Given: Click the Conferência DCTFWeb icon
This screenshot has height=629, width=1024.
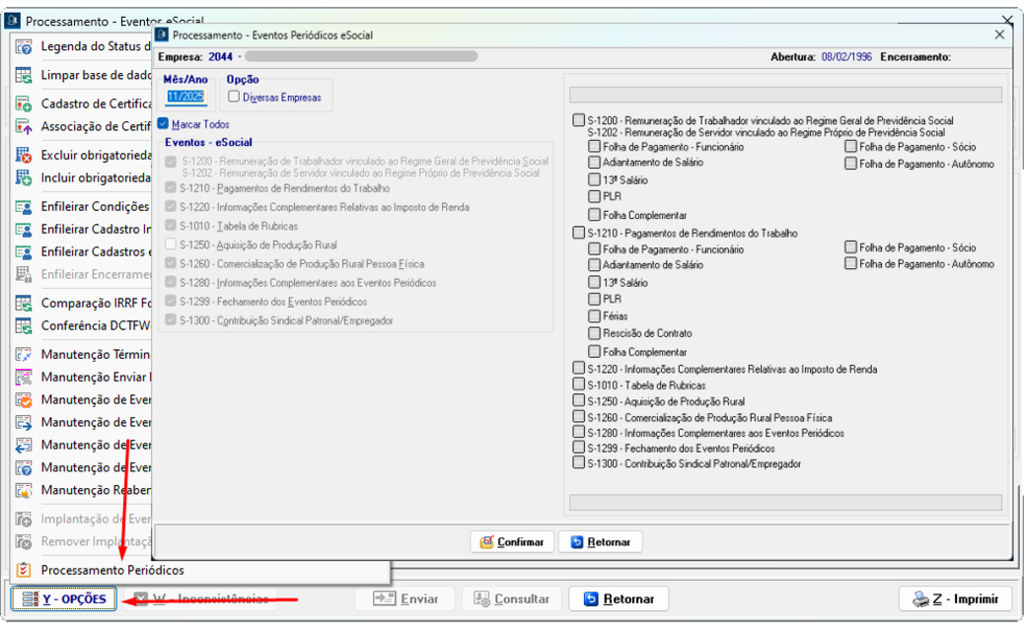Looking at the screenshot, I should click(25, 326).
